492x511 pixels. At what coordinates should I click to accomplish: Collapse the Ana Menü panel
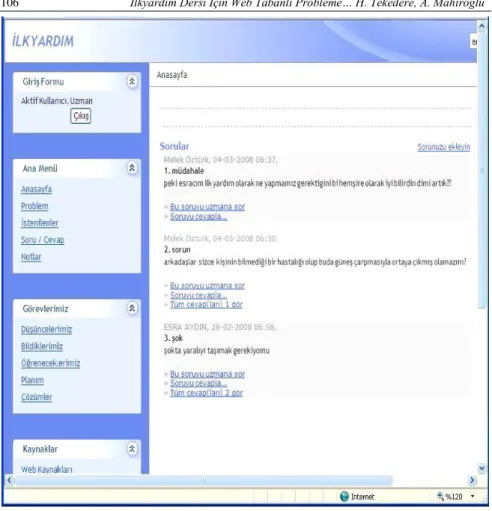[132, 168]
